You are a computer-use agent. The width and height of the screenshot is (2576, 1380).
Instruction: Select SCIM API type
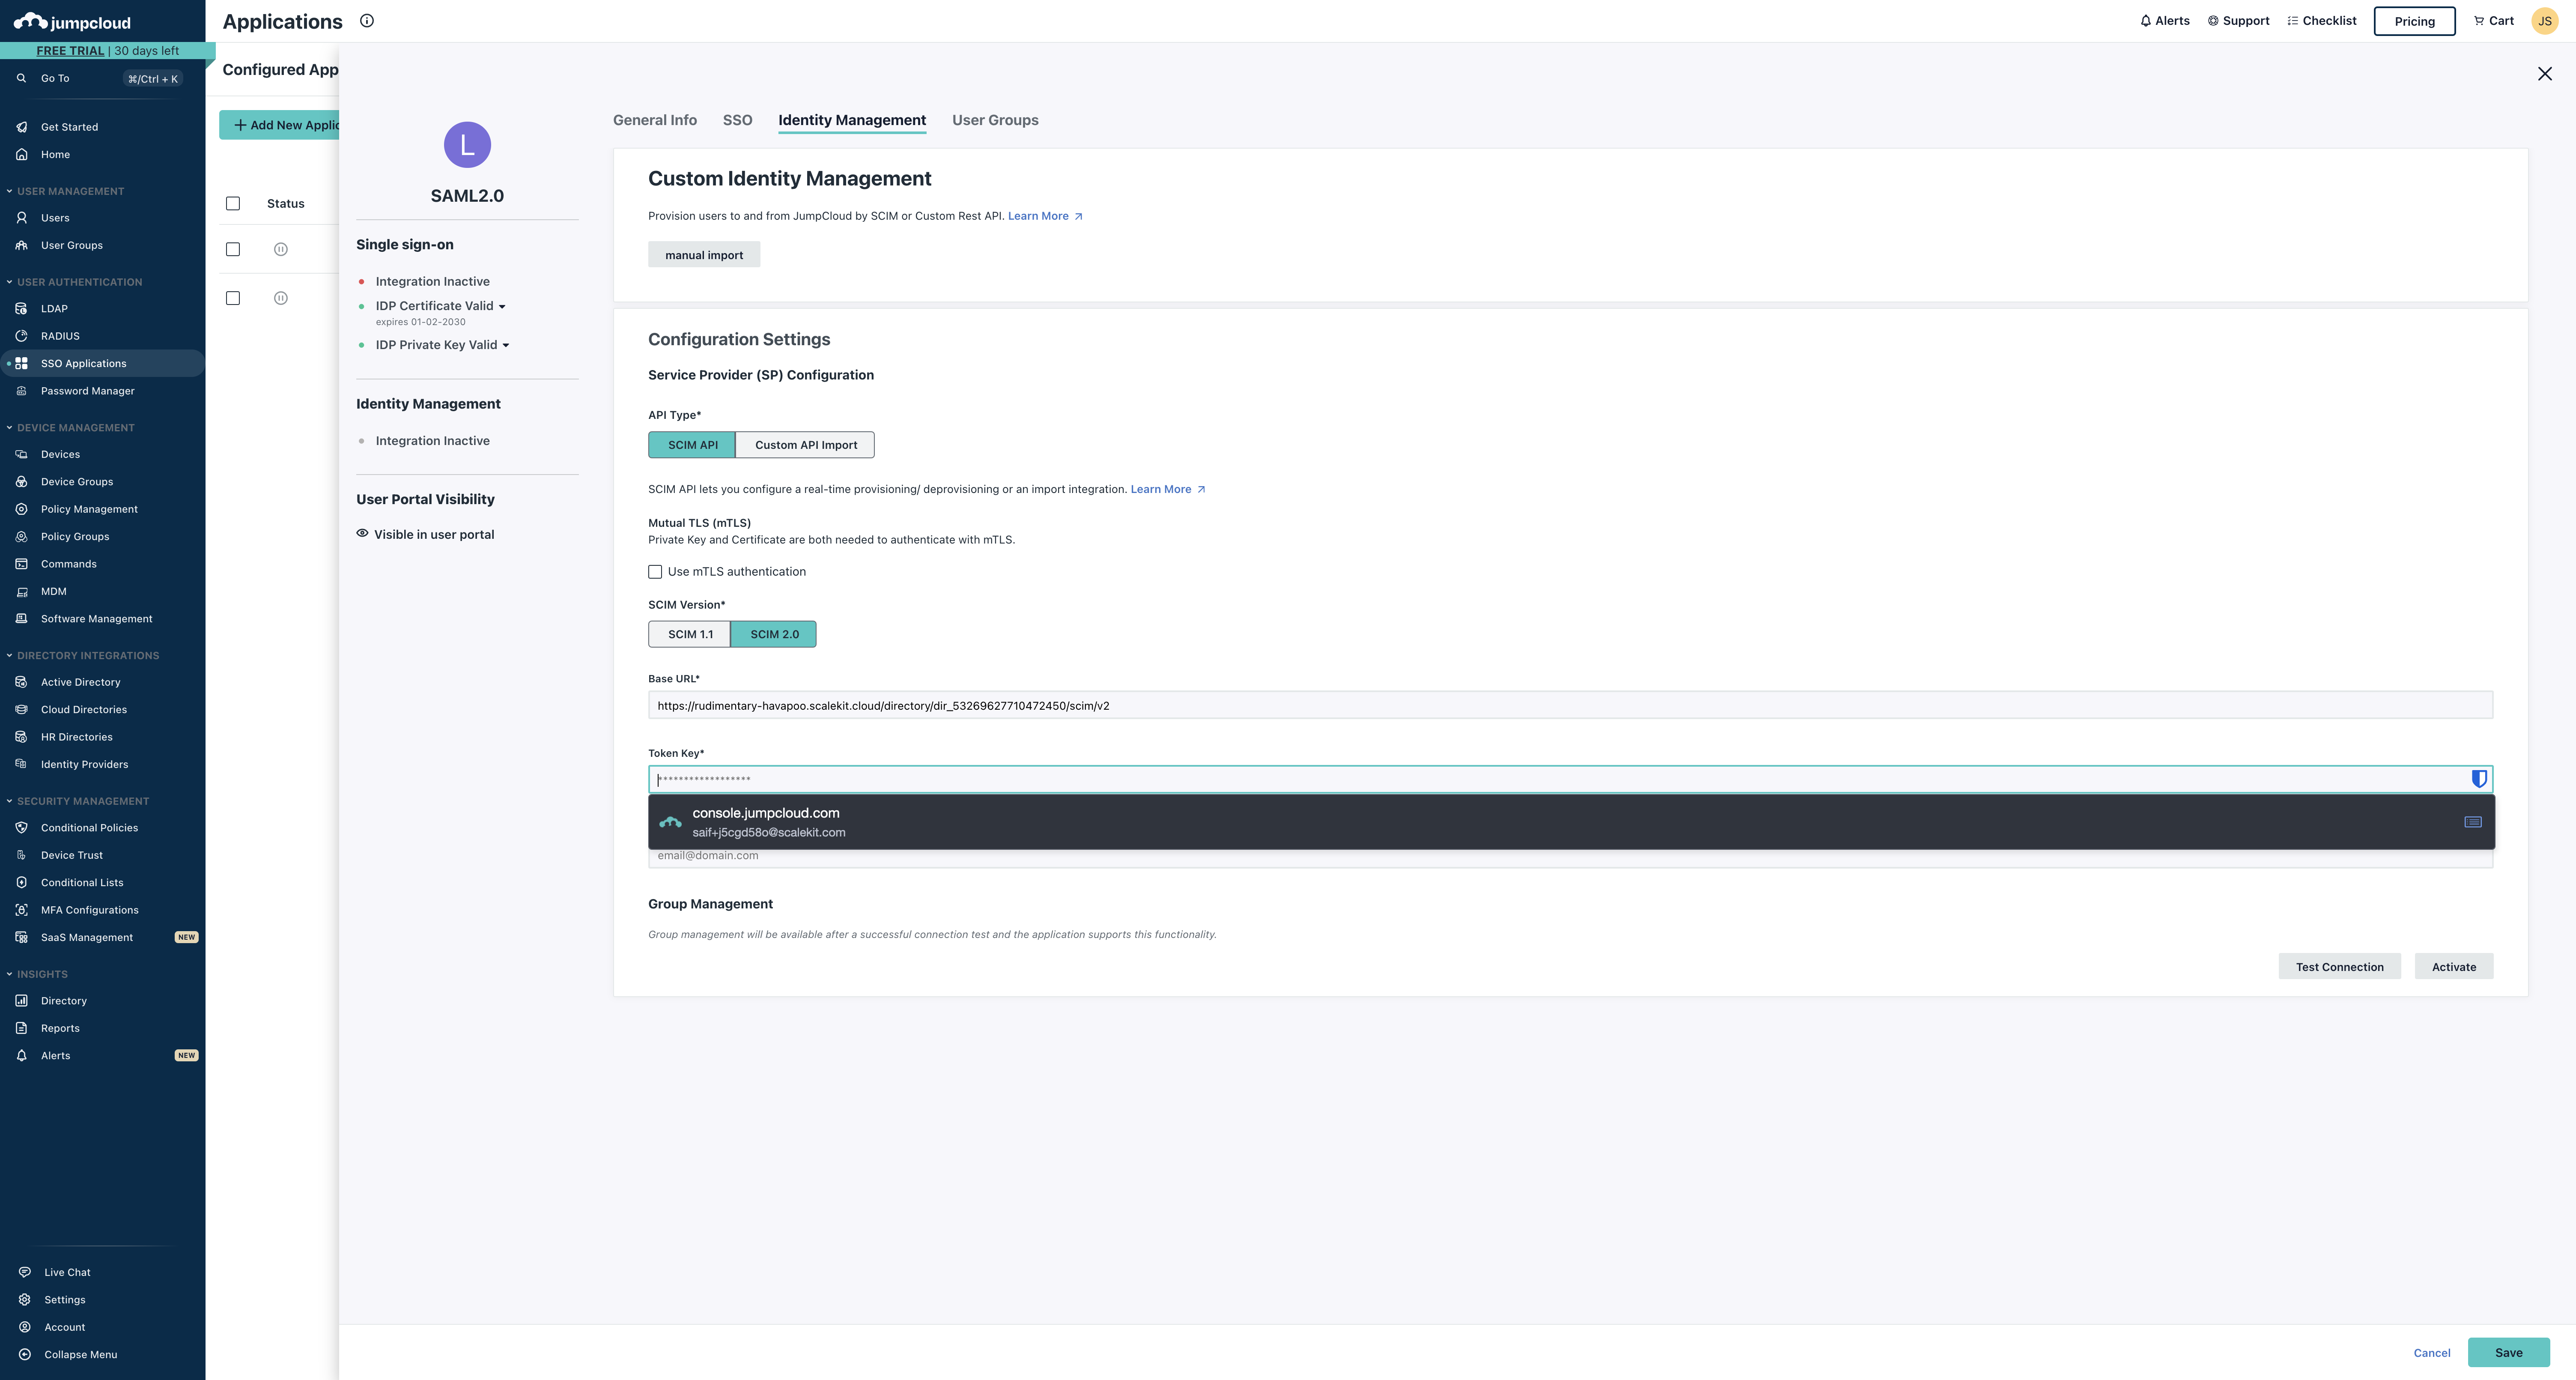point(692,445)
